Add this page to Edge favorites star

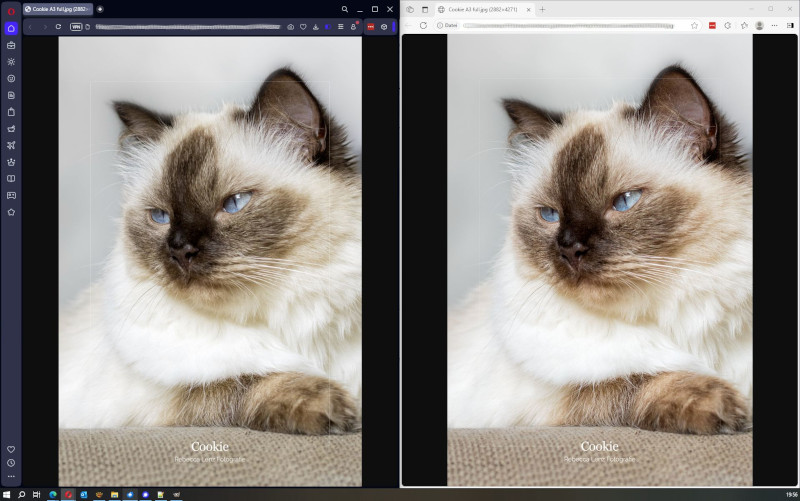[x=694, y=25]
